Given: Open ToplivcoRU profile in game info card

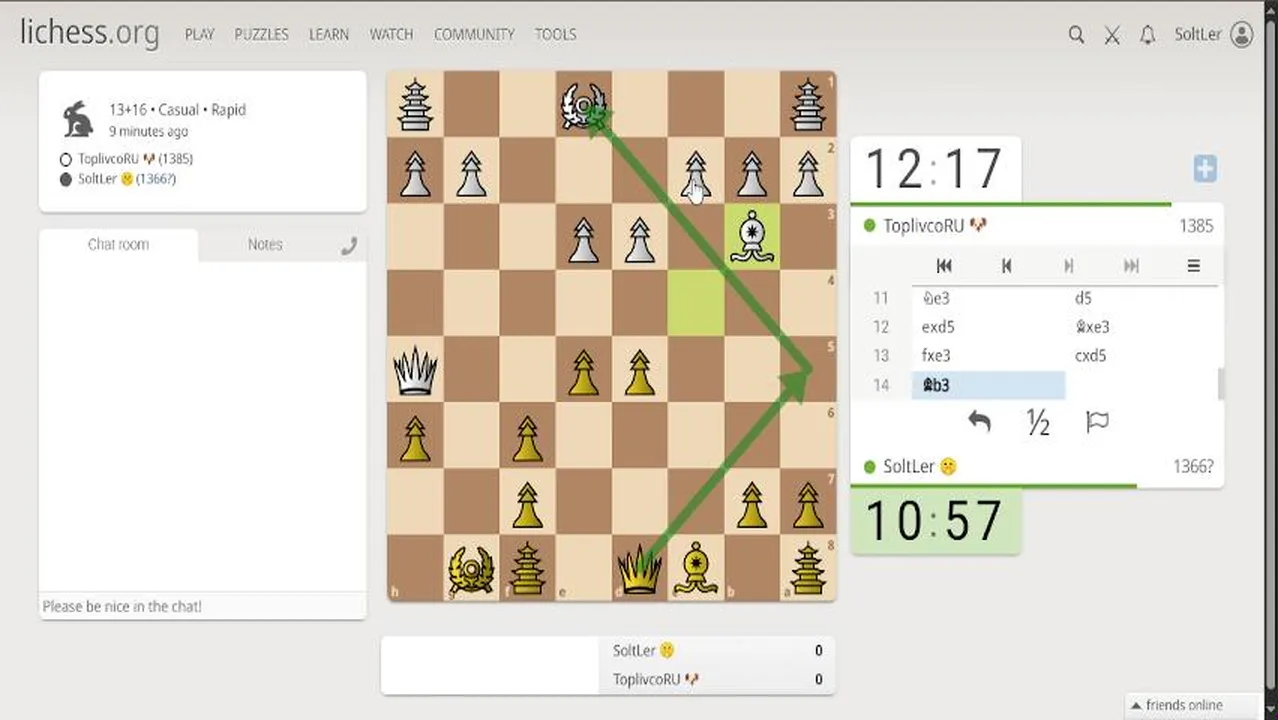Looking at the screenshot, I should pyautogui.click(x=135, y=159).
